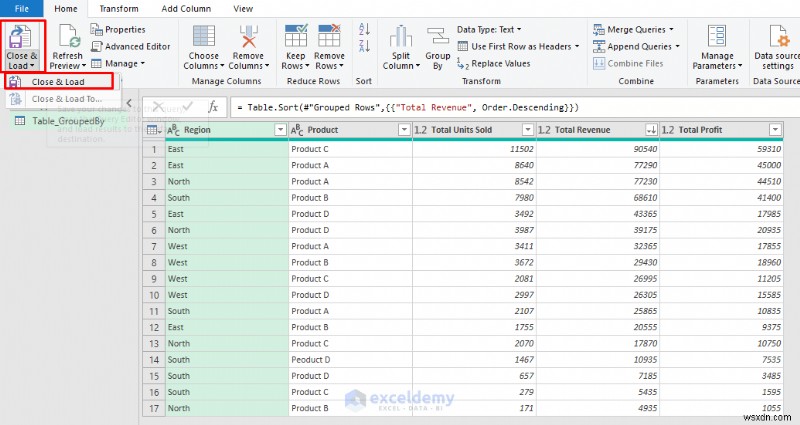Select the Total Revenue column header
Viewport: 800px width, 425px height.
coord(597,130)
